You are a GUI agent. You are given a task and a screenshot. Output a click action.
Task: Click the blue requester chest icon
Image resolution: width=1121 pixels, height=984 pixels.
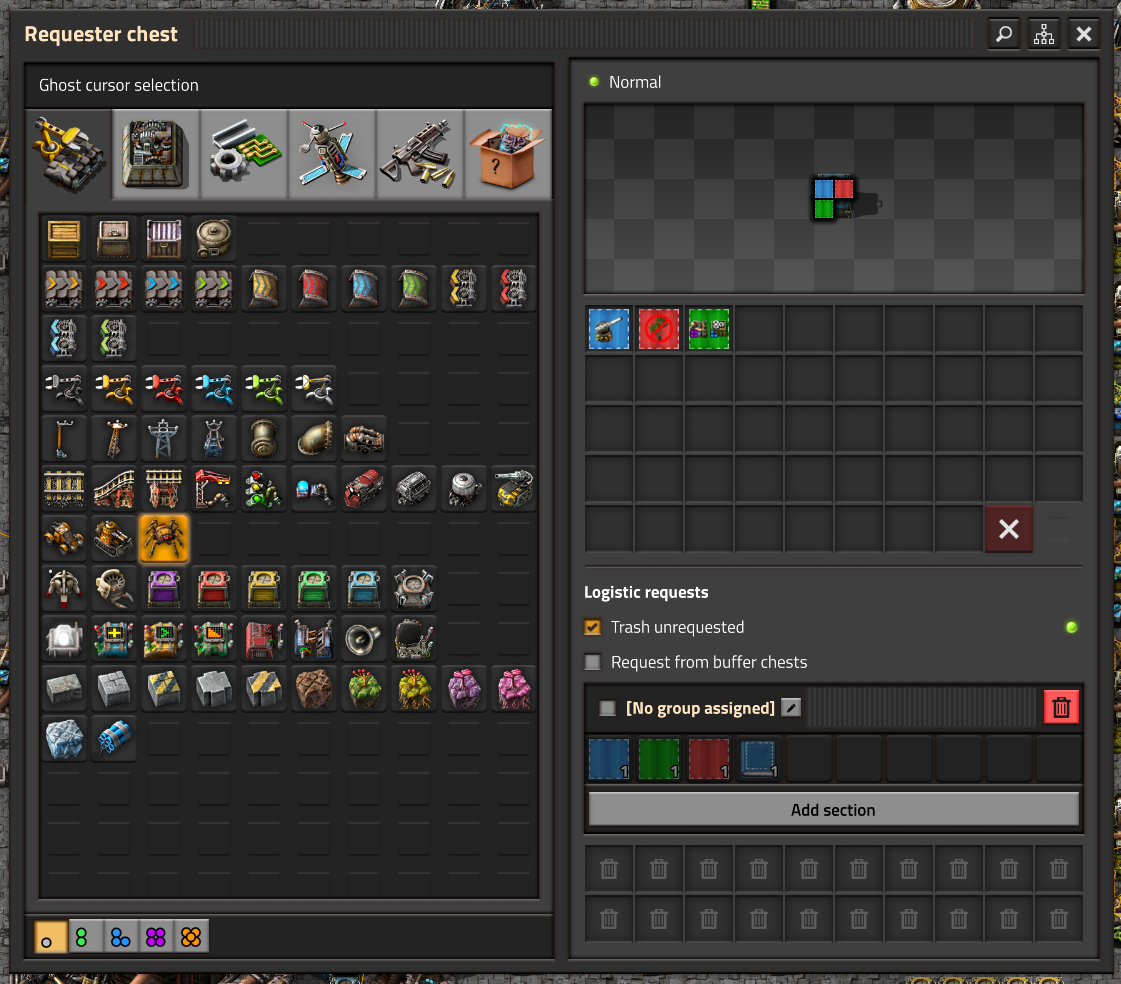pos(363,588)
